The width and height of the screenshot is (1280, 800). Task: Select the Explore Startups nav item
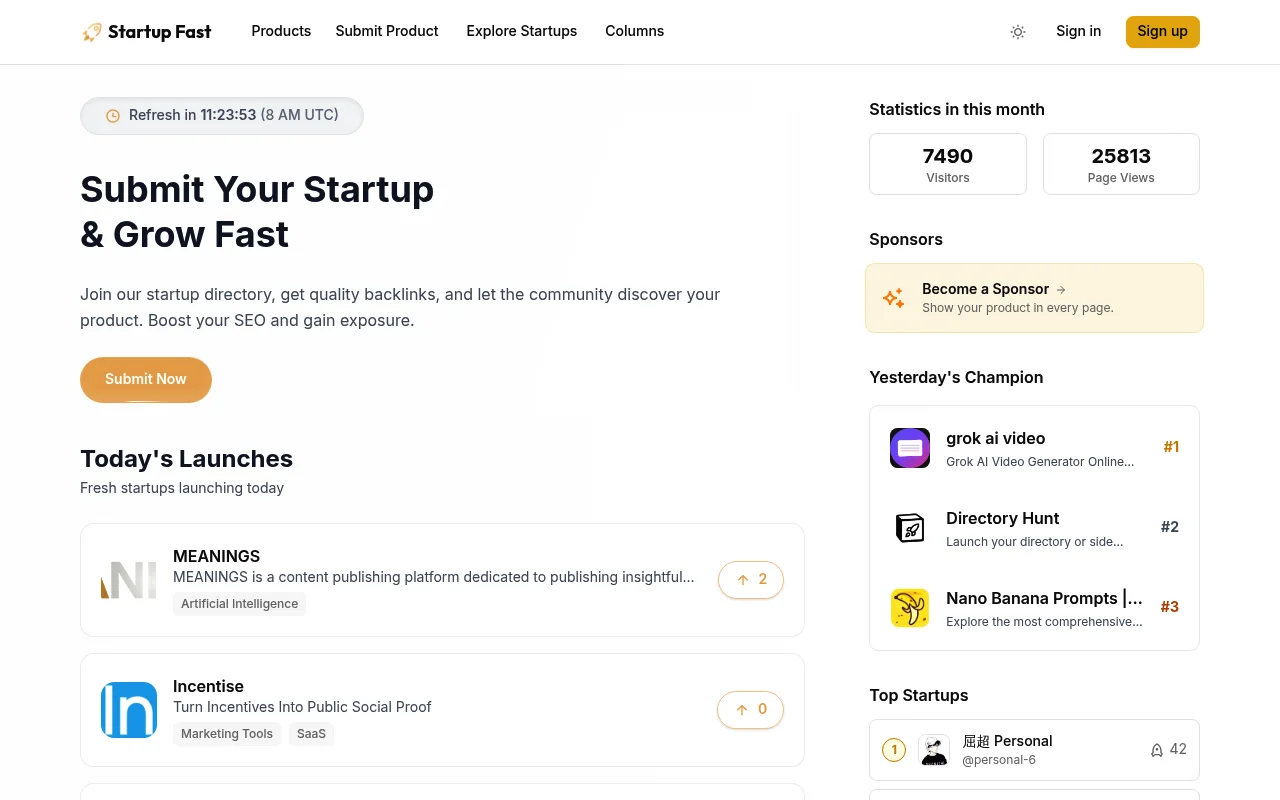point(521,31)
